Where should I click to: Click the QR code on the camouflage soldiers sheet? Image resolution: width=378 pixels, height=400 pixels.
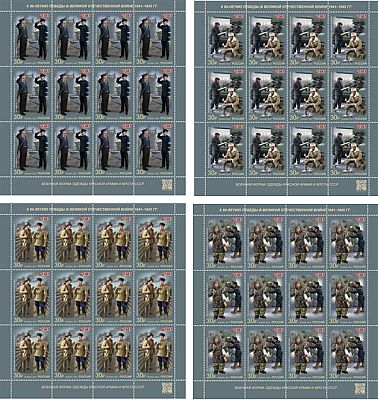click(360, 388)
